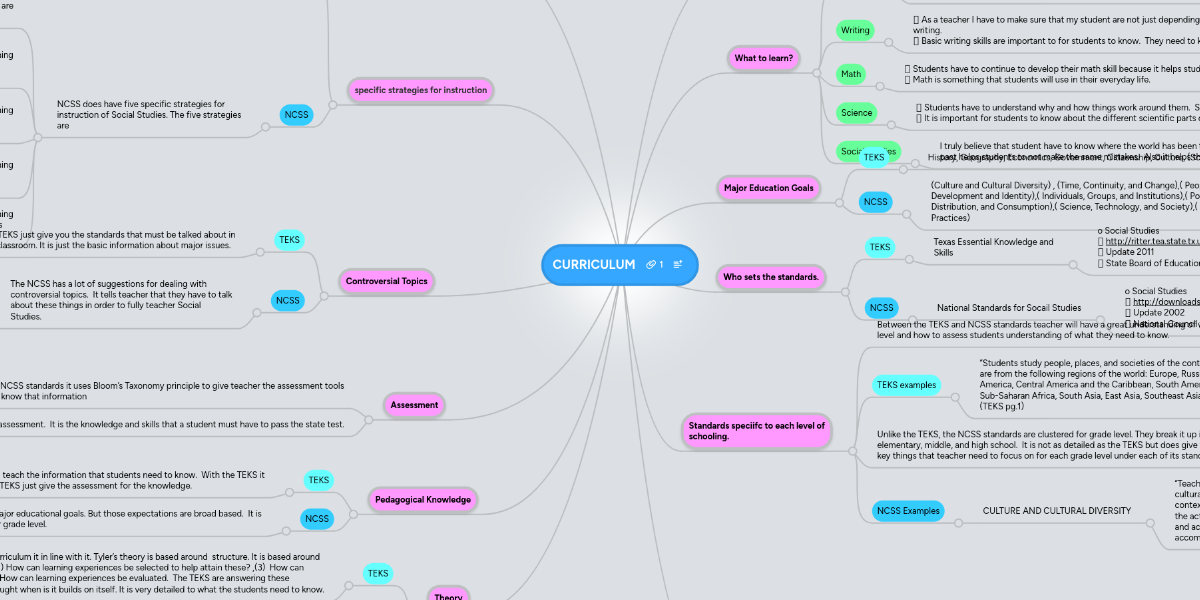Select the "Major Education Goals" node

point(768,187)
